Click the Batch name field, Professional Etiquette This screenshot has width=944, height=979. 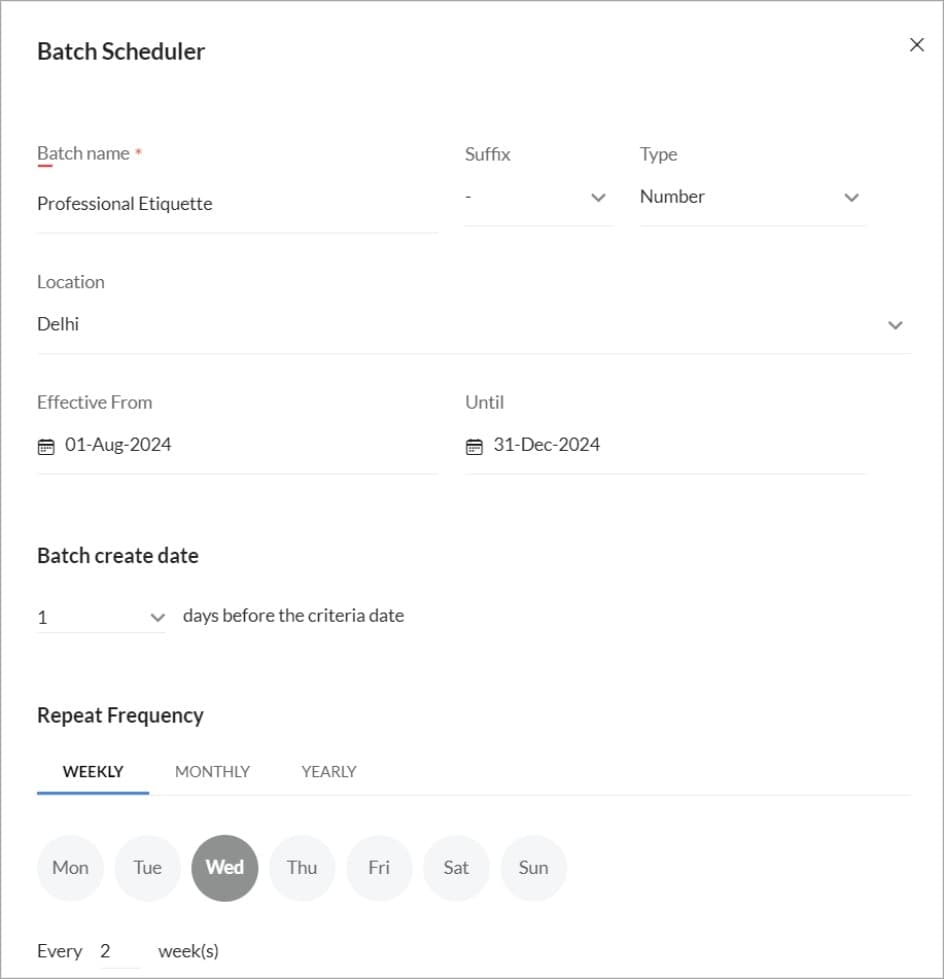(237, 204)
